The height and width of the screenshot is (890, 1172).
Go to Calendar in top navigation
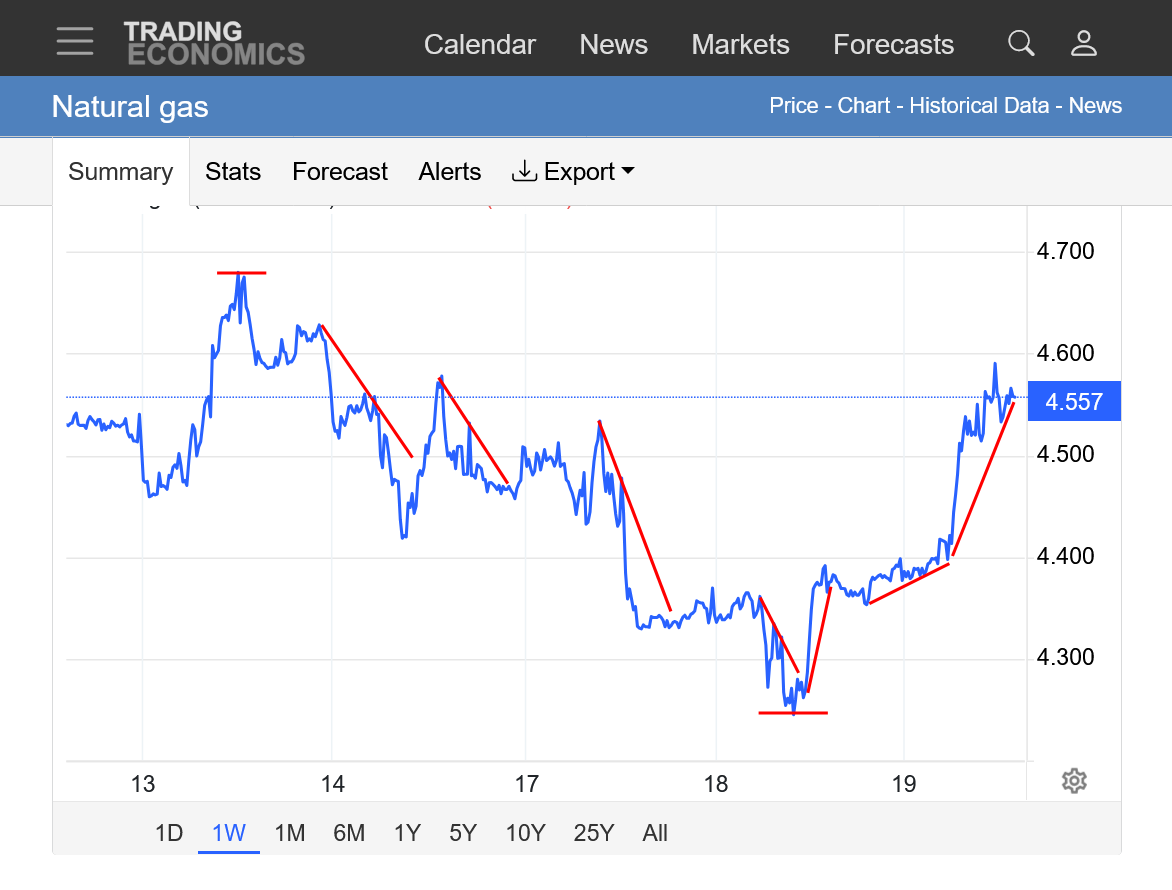click(x=480, y=45)
